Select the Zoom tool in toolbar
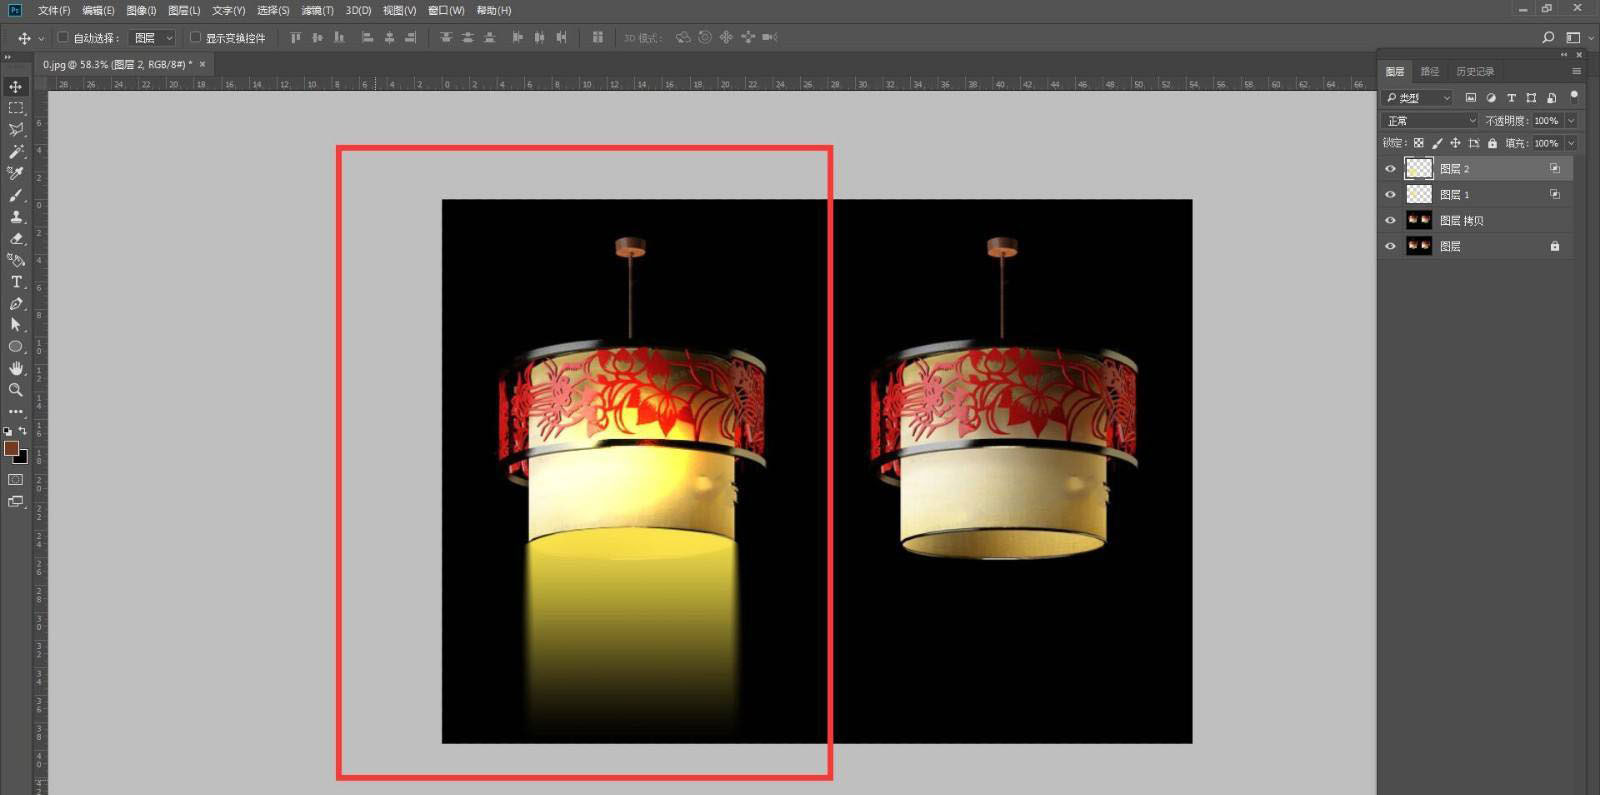 16,390
